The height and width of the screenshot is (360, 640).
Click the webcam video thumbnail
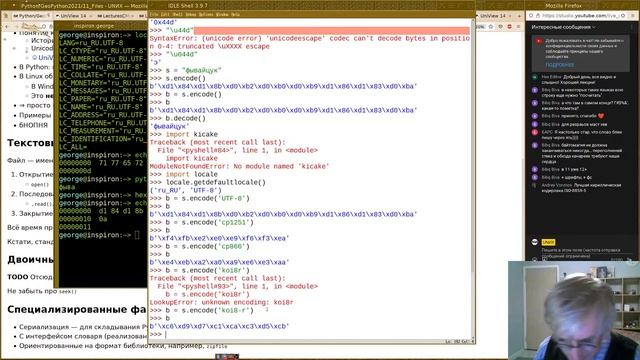point(574,310)
